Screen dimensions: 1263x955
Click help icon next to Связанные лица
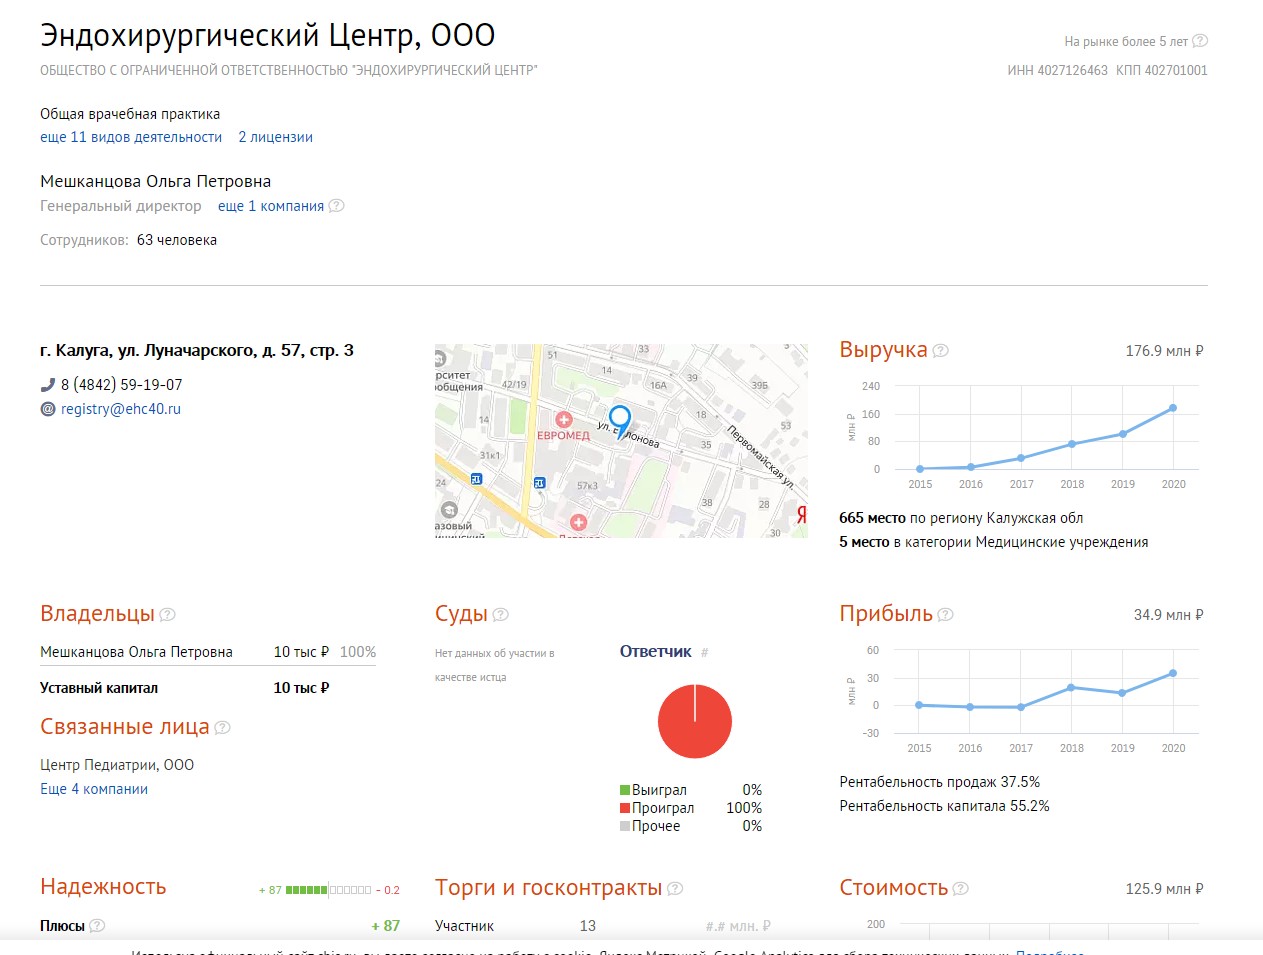[223, 728]
